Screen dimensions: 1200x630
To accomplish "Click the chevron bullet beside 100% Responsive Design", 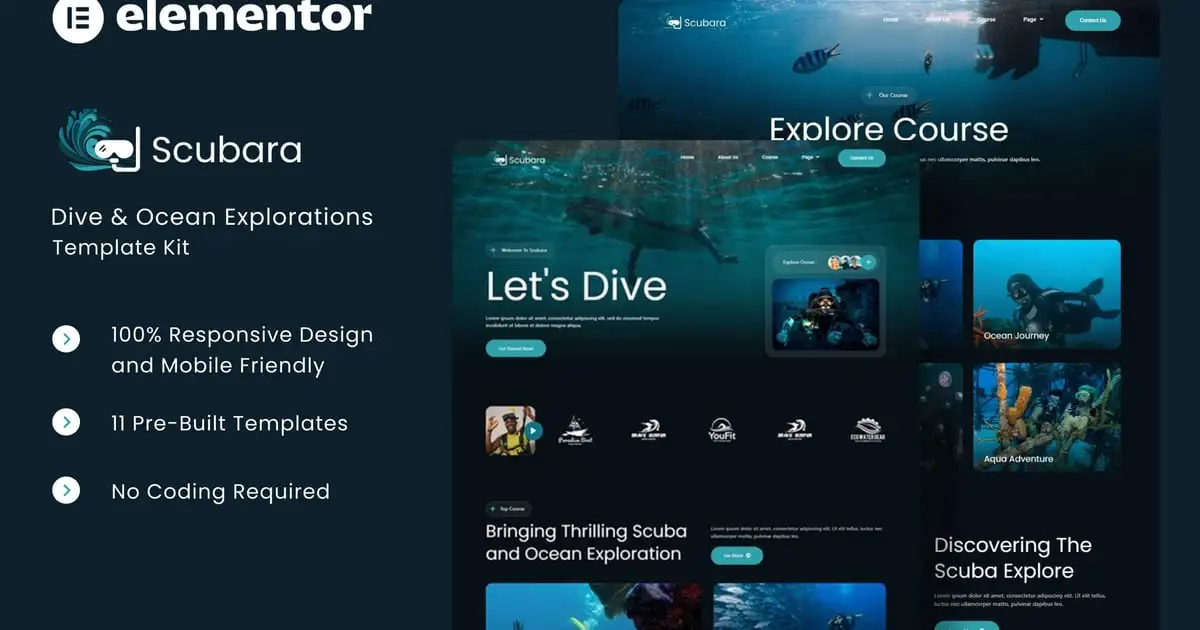I will 66,339.
